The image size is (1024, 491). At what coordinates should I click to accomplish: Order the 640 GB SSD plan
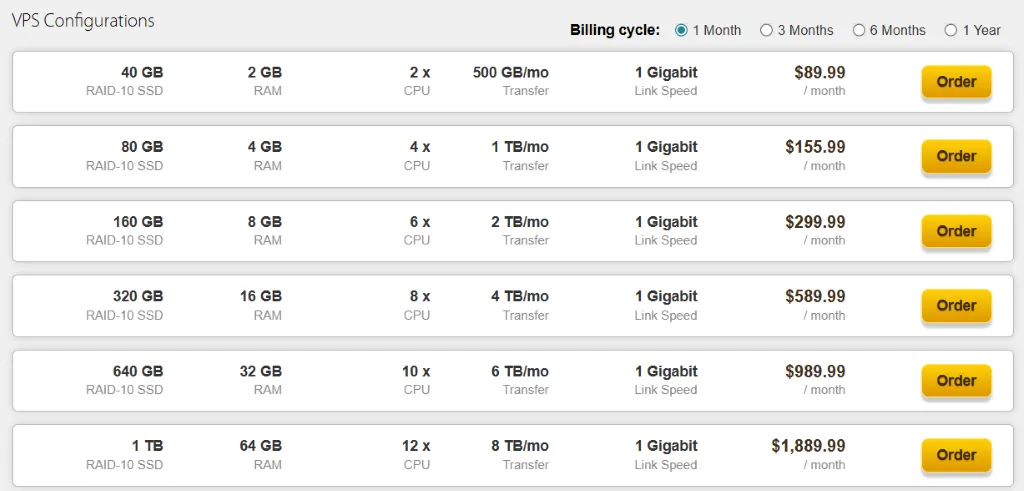[956, 381]
